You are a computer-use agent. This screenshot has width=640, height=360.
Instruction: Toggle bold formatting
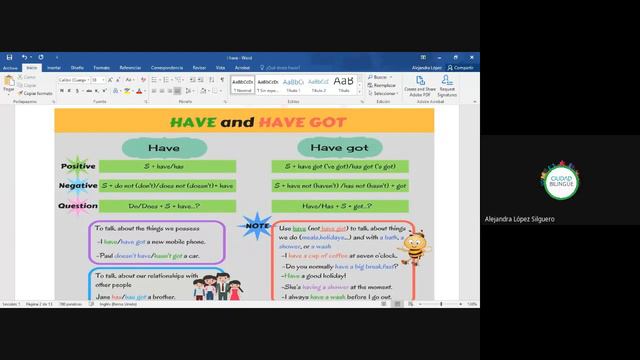[x=62, y=91]
